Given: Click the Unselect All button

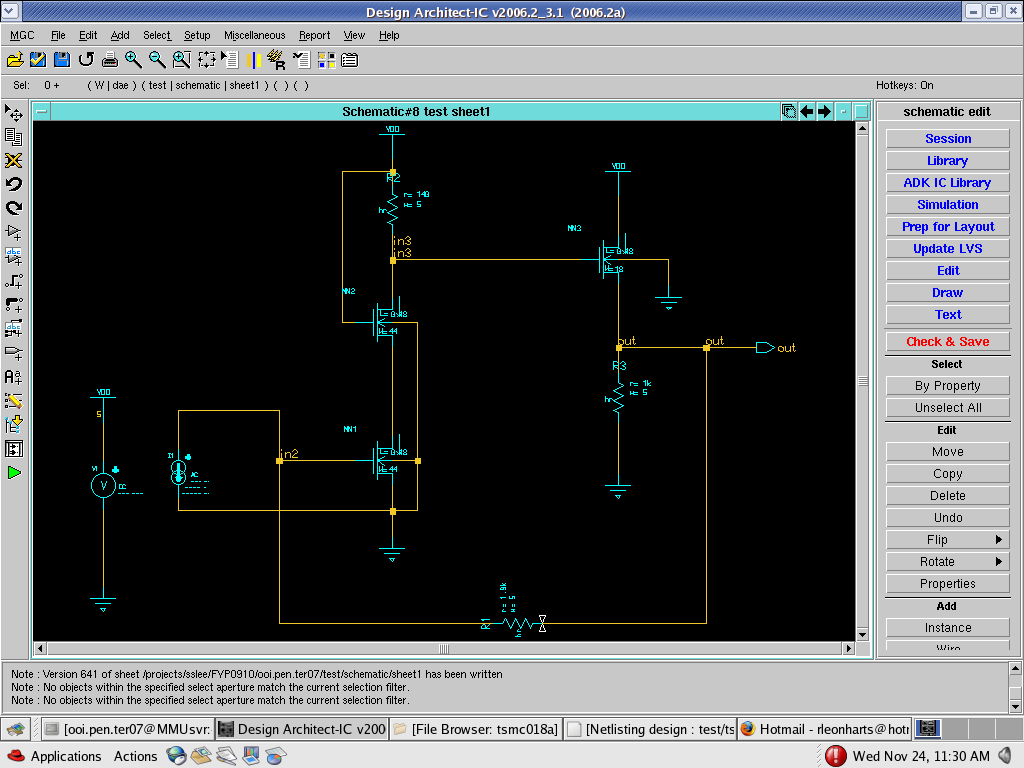Looking at the screenshot, I should (x=947, y=408).
